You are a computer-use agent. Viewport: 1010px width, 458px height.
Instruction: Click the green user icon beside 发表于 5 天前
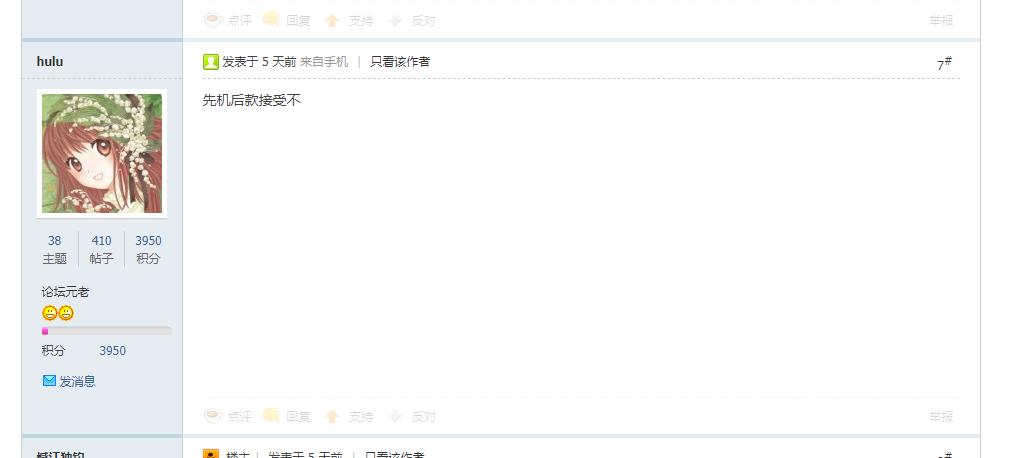click(211, 62)
